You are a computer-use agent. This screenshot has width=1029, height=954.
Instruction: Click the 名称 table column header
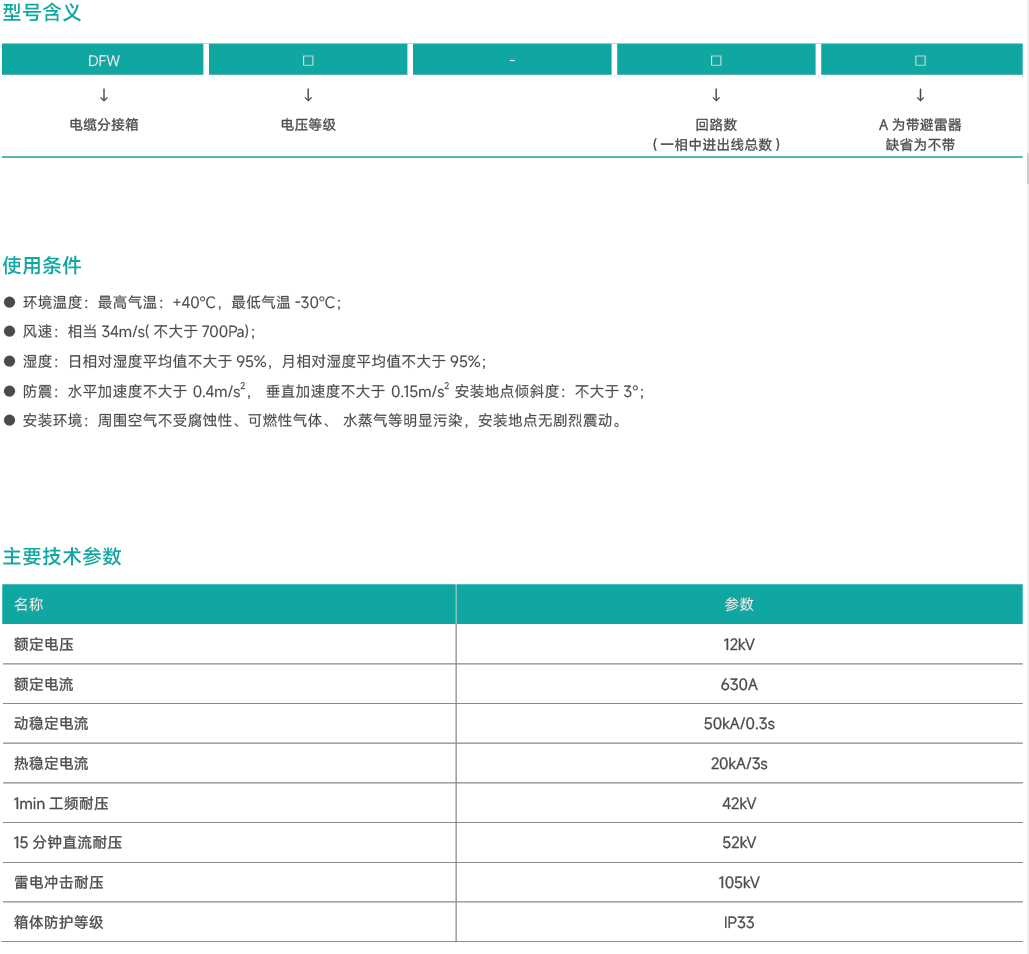click(29, 605)
